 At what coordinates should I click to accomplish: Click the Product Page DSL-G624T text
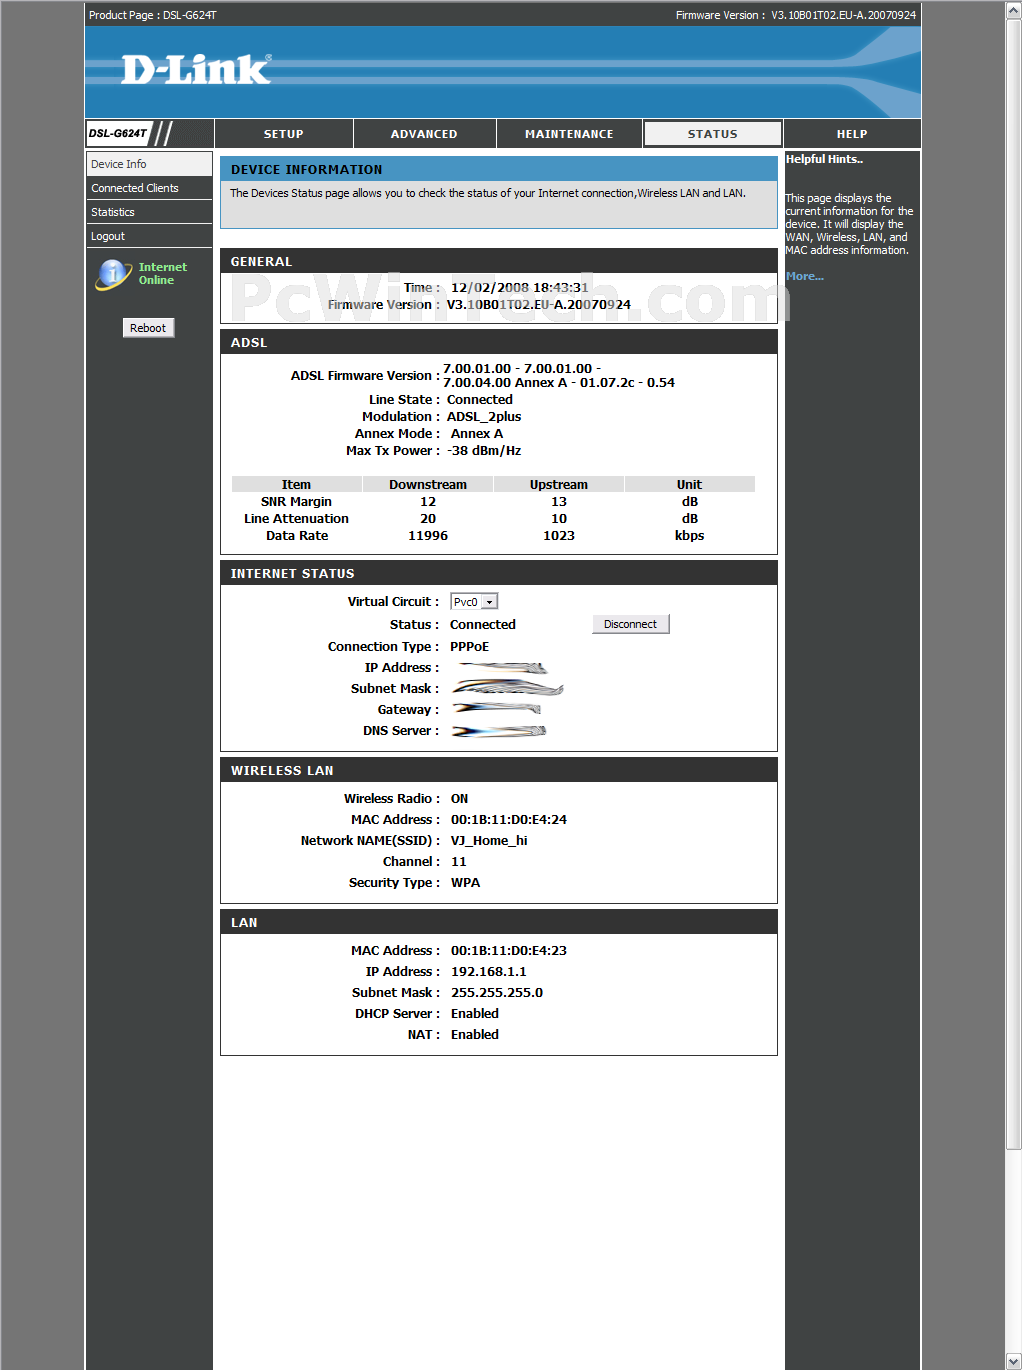[152, 15]
